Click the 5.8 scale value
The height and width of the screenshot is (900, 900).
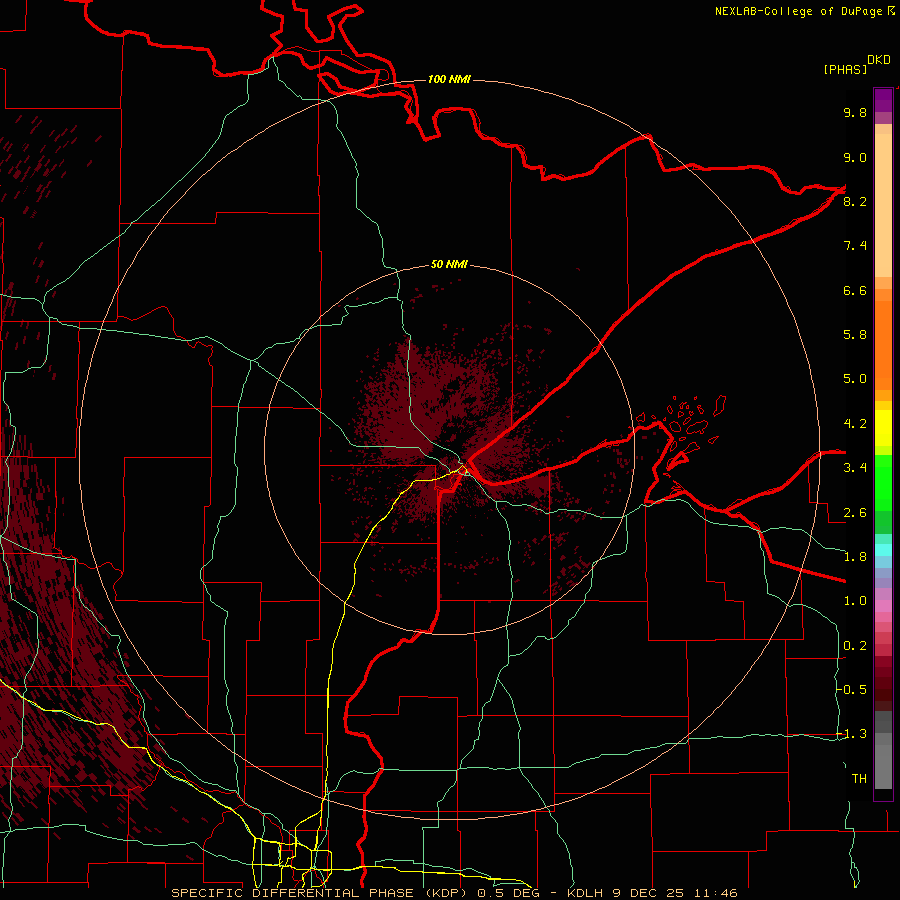[x=855, y=335]
